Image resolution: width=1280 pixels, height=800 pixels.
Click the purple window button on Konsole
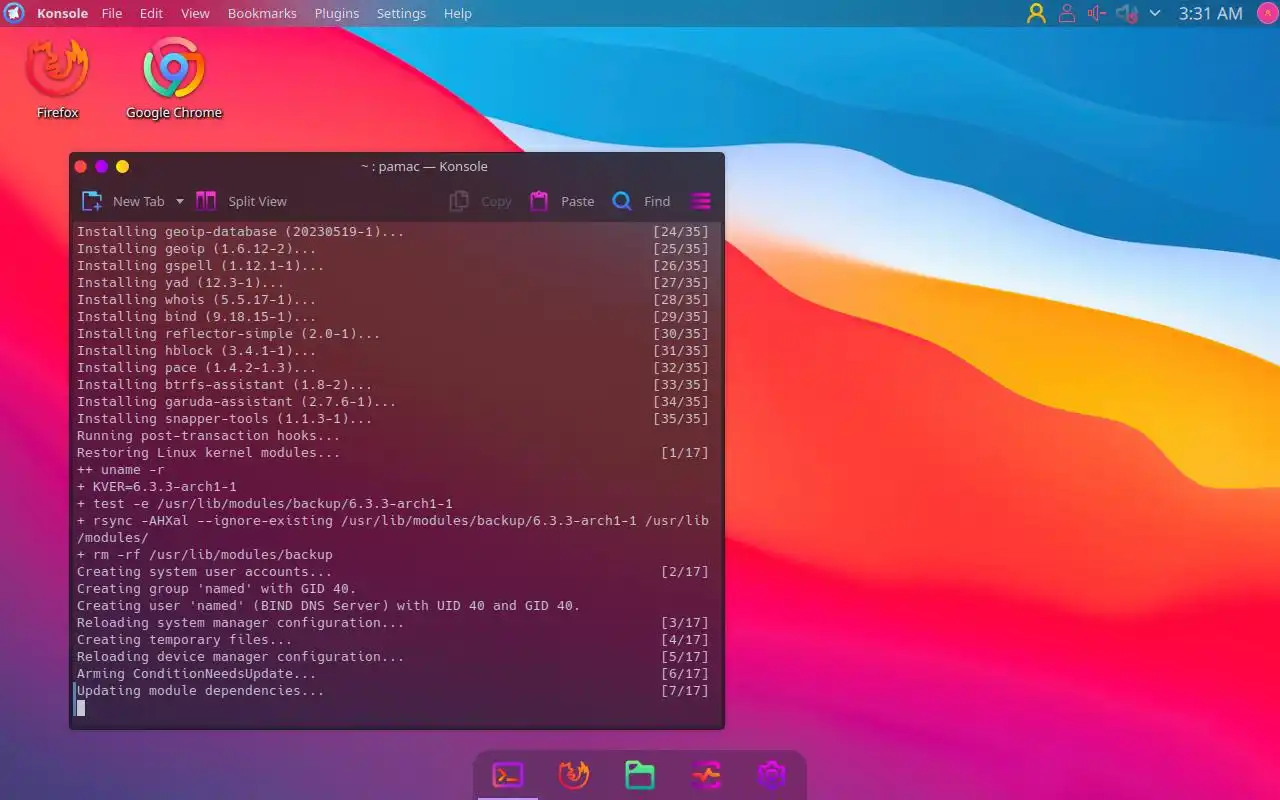pyautogui.click(x=102, y=166)
